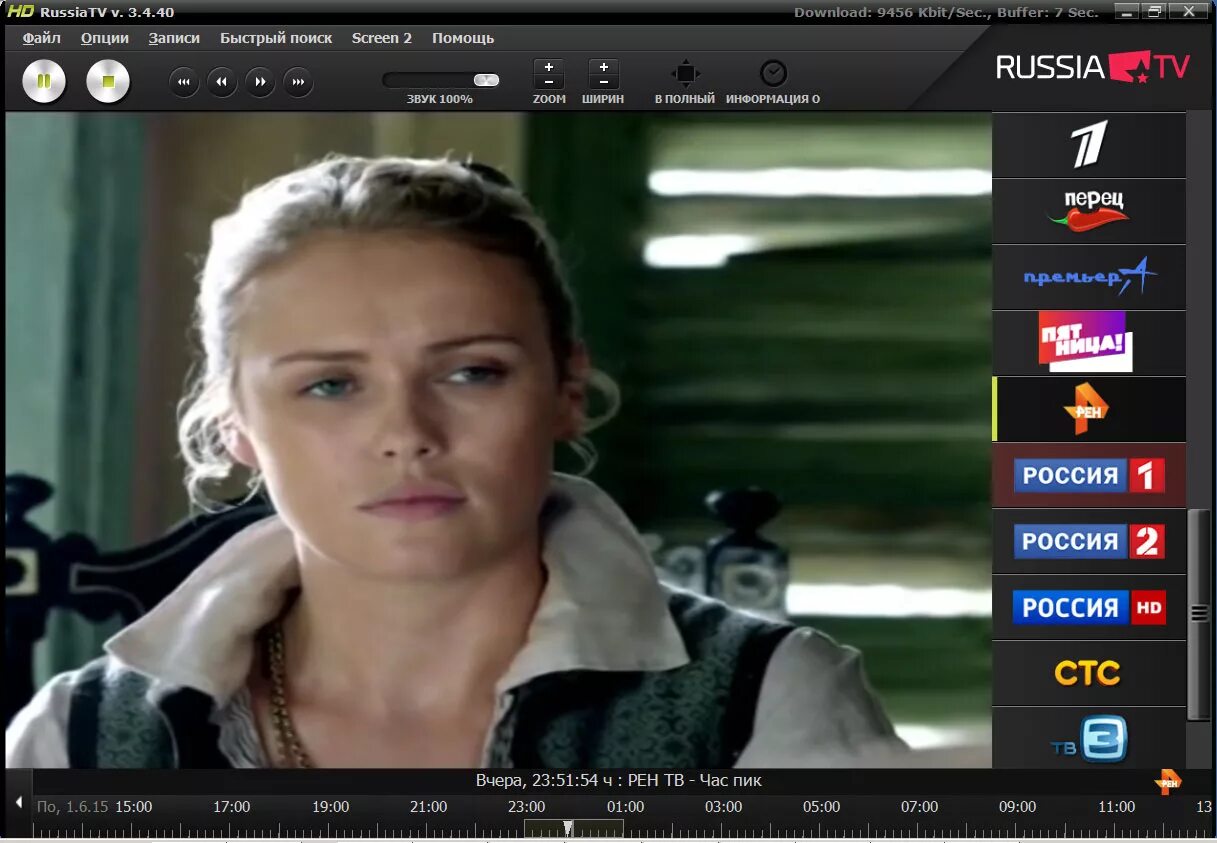Click the fast rewind triple-arrow button

click(184, 82)
